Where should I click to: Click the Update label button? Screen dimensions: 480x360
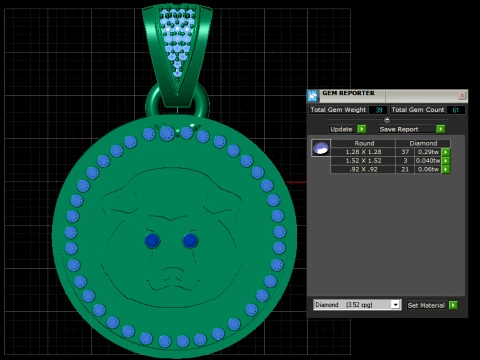[x=341, y=129]
